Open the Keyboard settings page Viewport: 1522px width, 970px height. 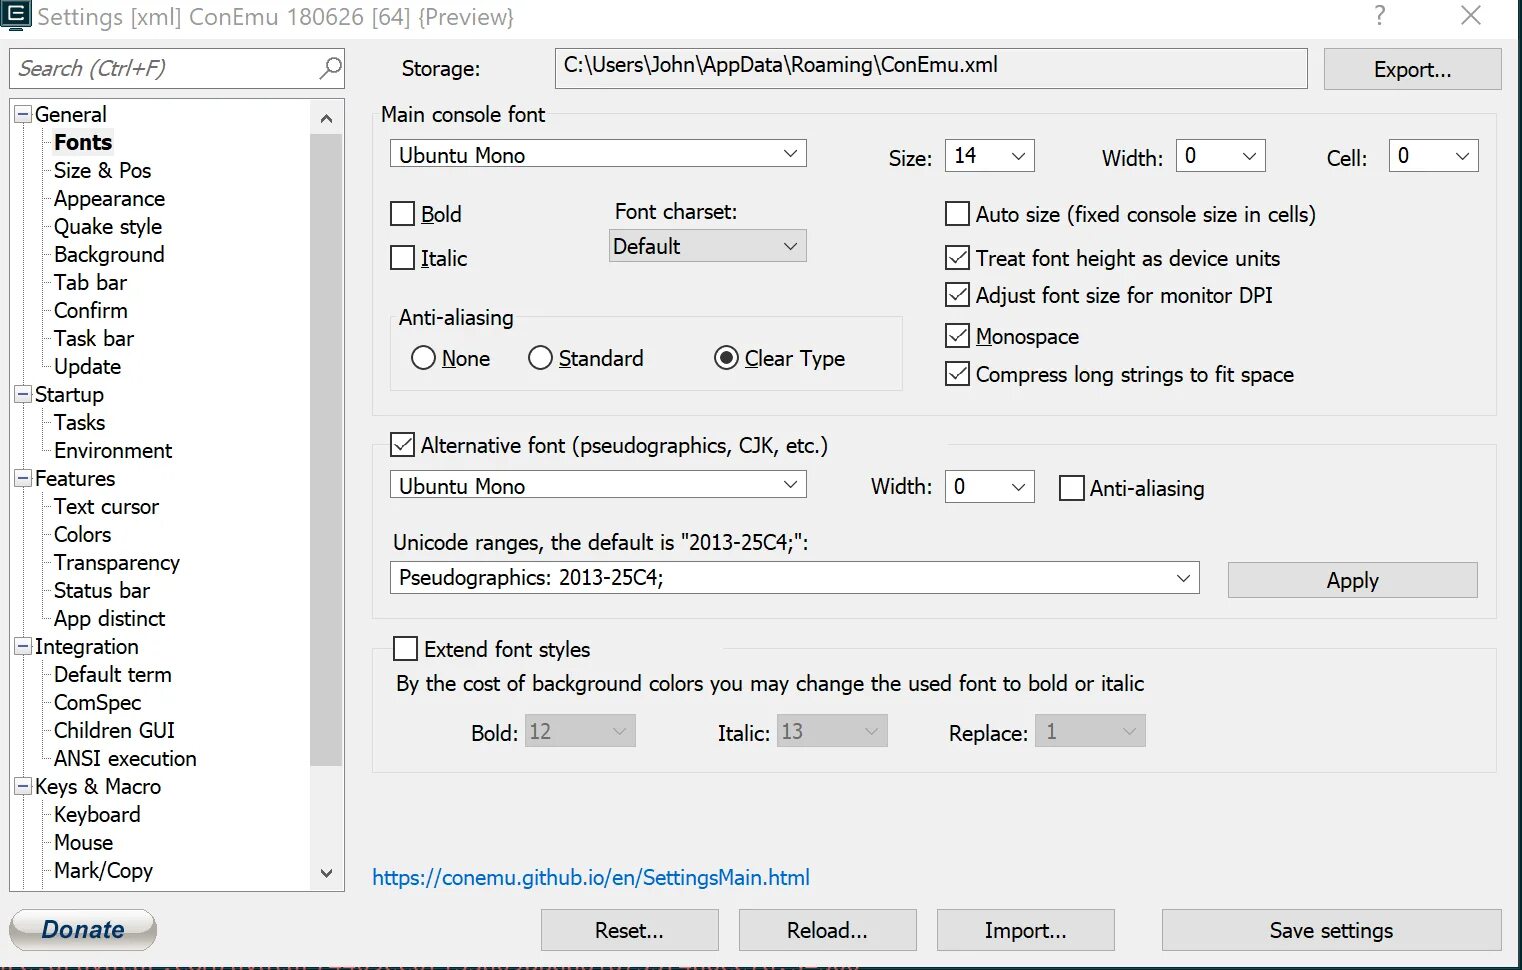tap(97, 814)
